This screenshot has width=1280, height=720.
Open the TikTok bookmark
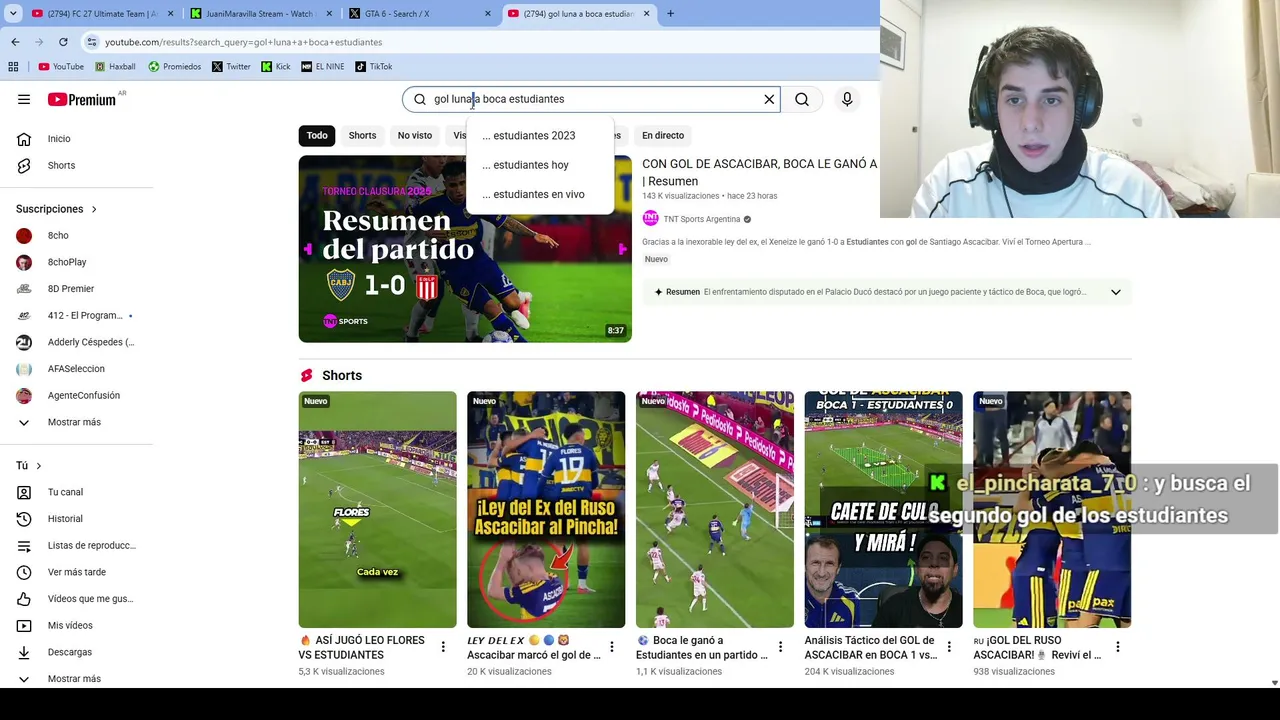373,67
